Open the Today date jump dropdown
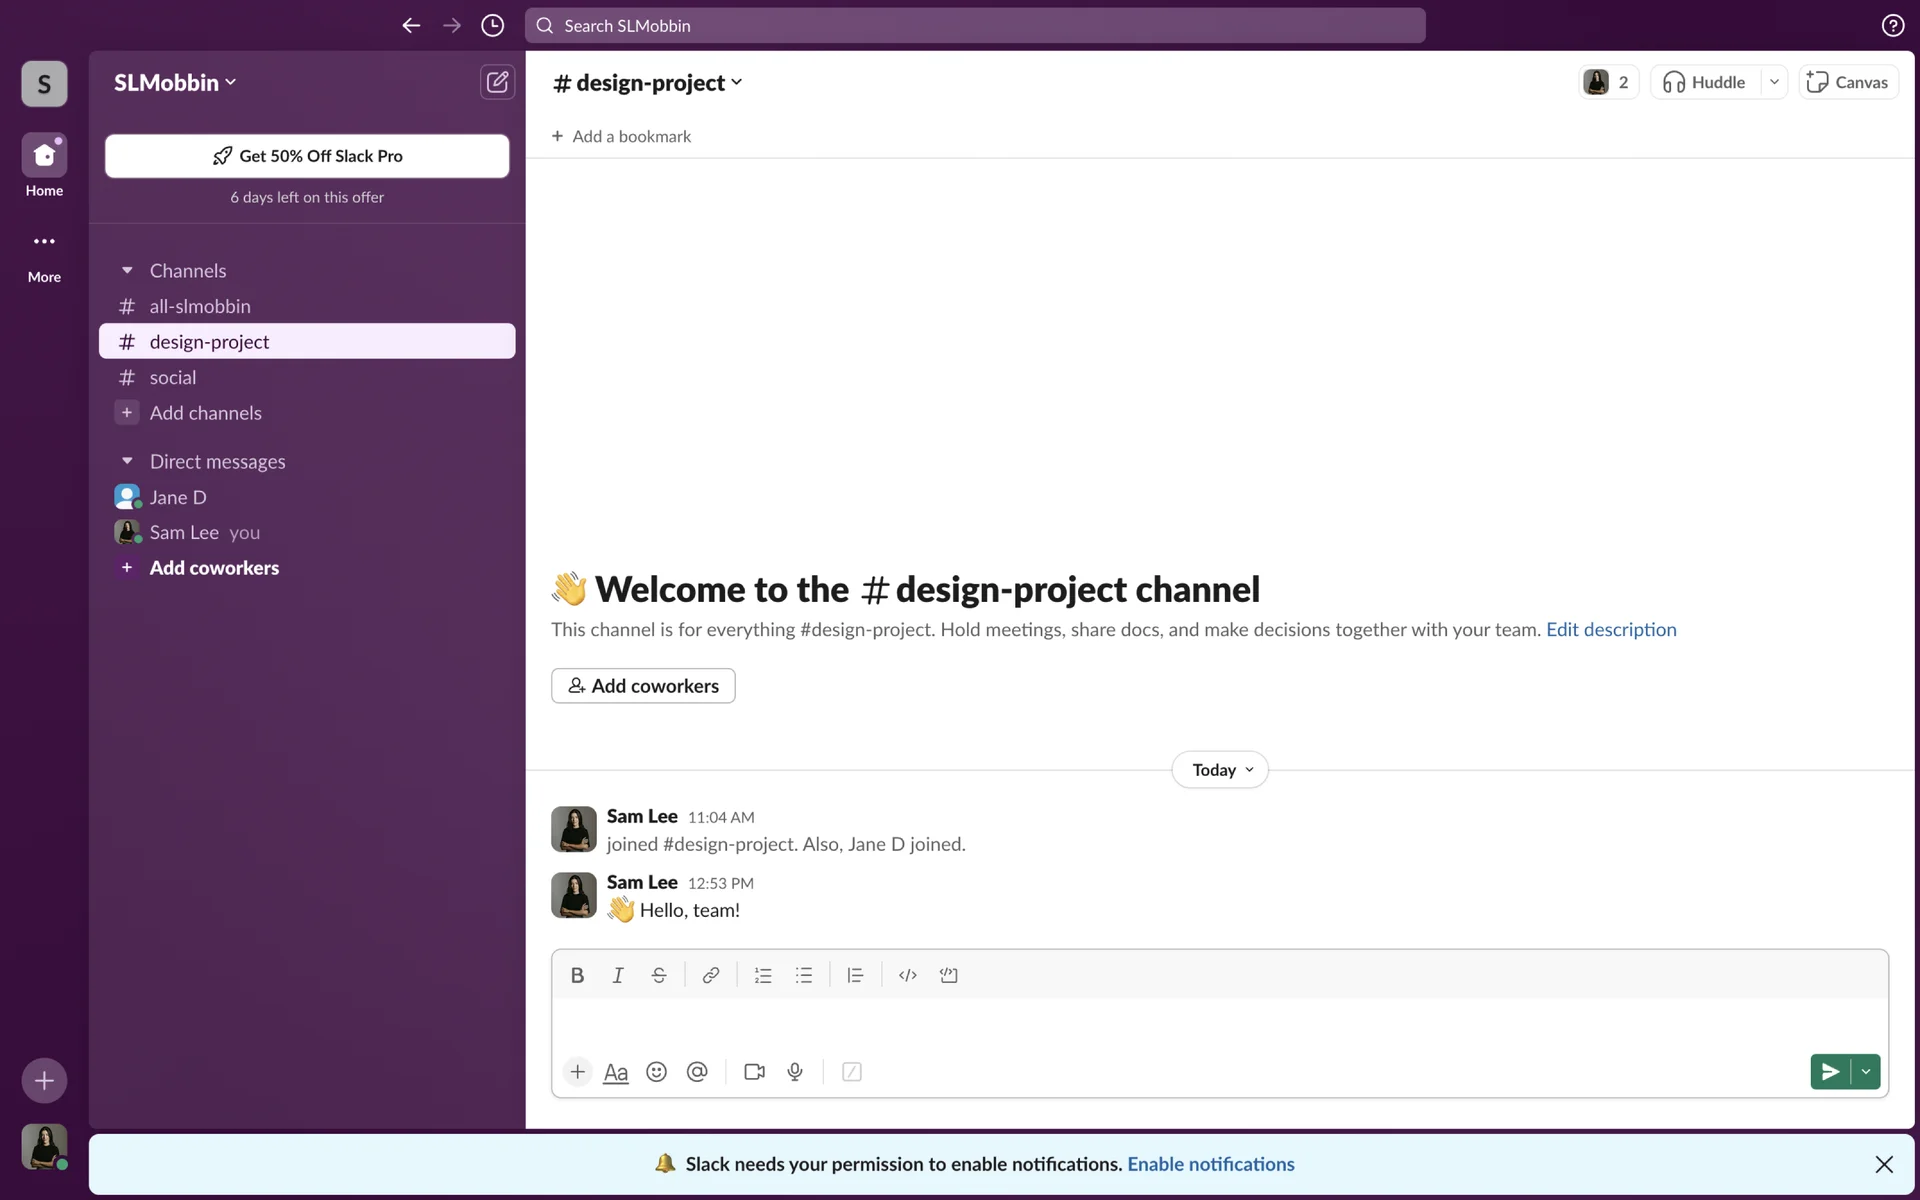The height and width of the screenshot is (1200, 1920). (1220, 770)
